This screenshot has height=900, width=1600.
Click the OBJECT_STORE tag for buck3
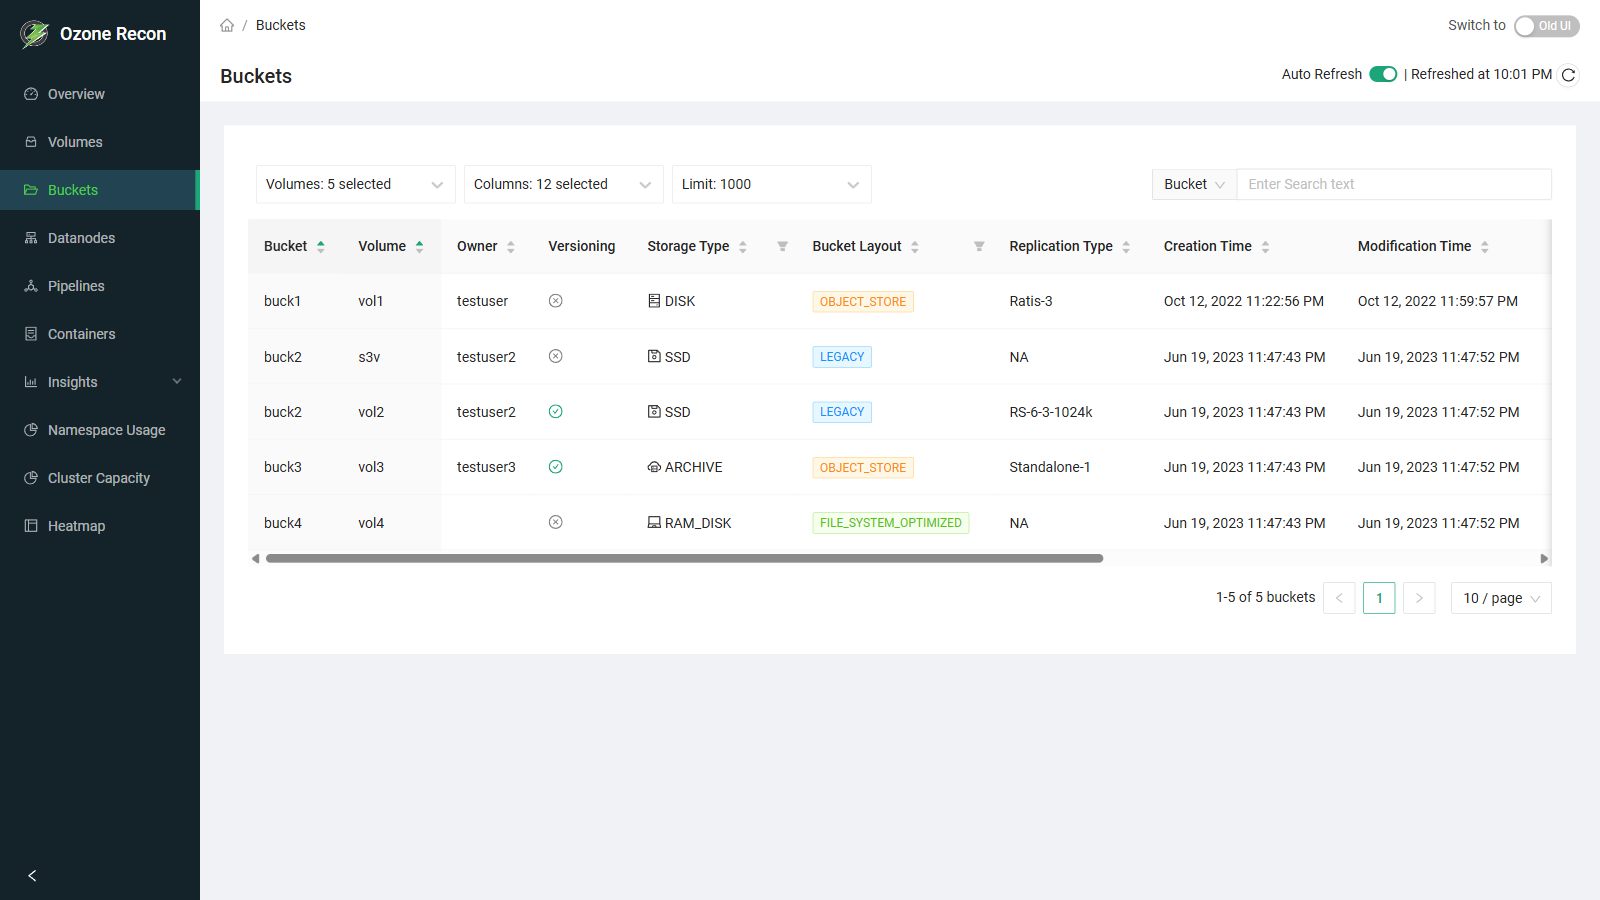[863, 468]
